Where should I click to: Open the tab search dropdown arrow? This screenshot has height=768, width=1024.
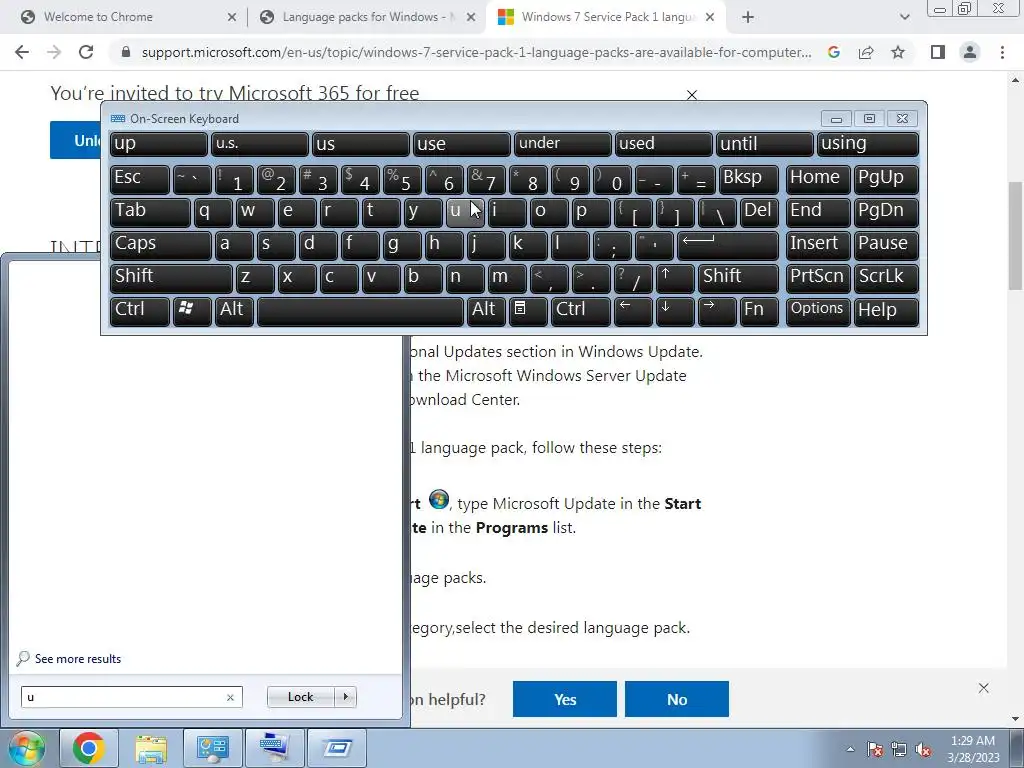click(x=904, y=18)
